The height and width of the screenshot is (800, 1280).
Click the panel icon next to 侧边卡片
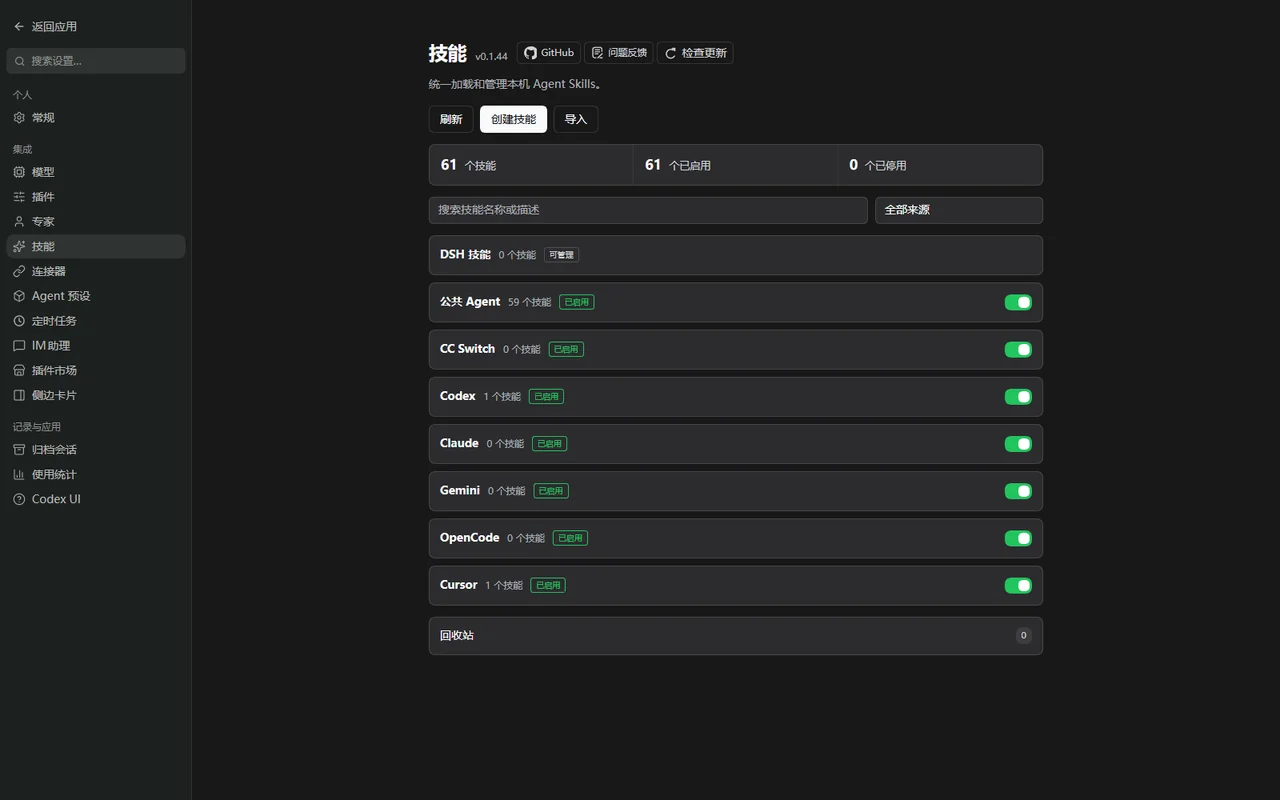tap(19, 395)
